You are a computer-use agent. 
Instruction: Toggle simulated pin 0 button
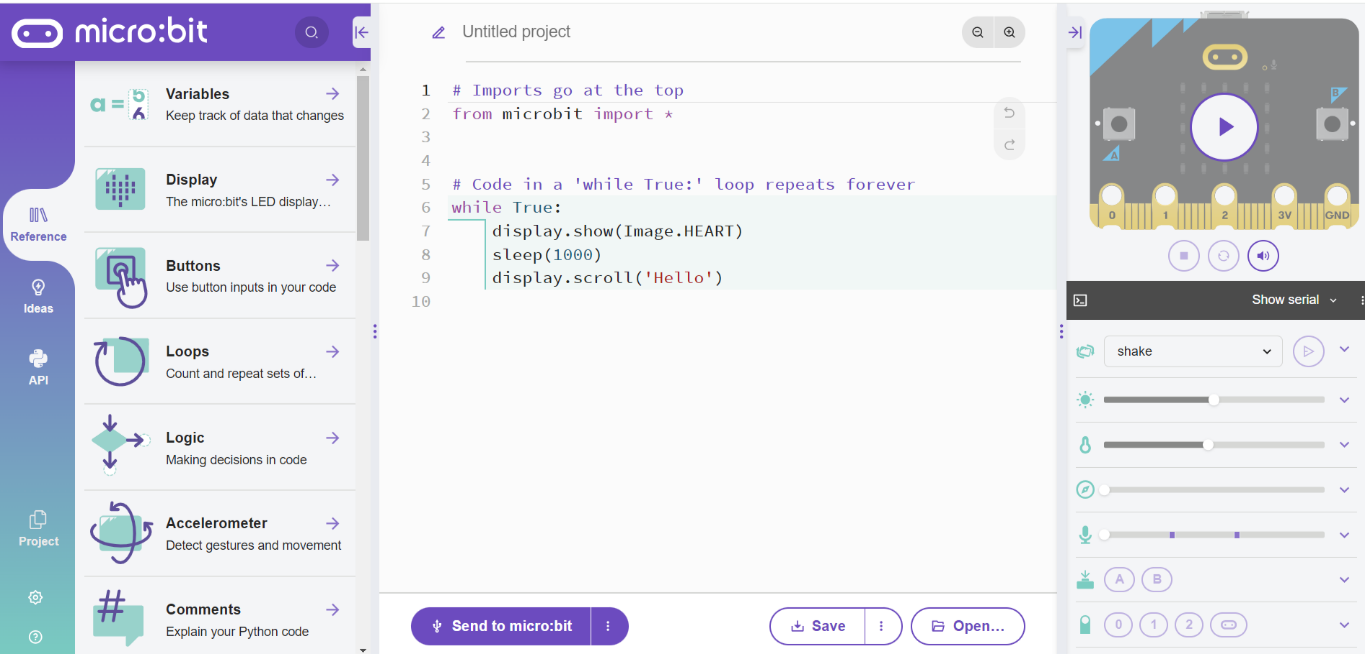click(1118, 625)
